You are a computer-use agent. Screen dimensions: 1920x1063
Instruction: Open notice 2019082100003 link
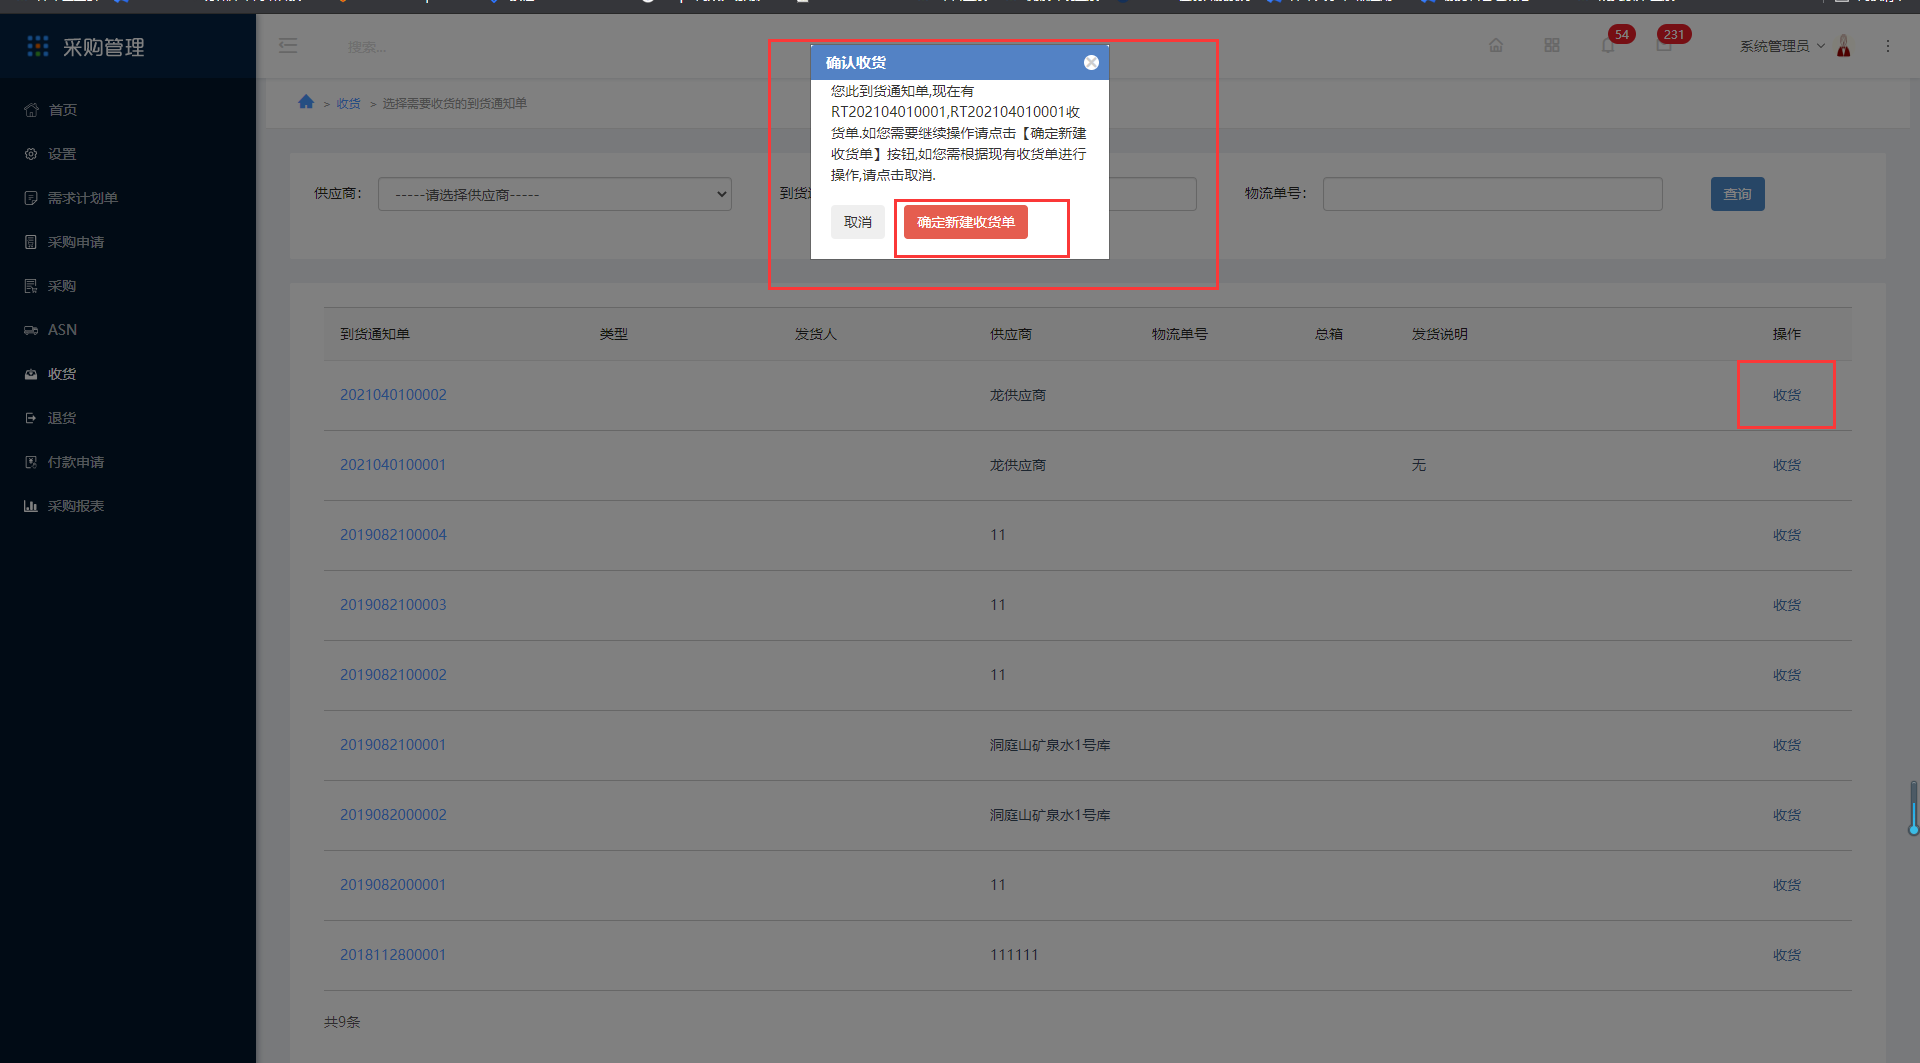click(x=393, y=605)
